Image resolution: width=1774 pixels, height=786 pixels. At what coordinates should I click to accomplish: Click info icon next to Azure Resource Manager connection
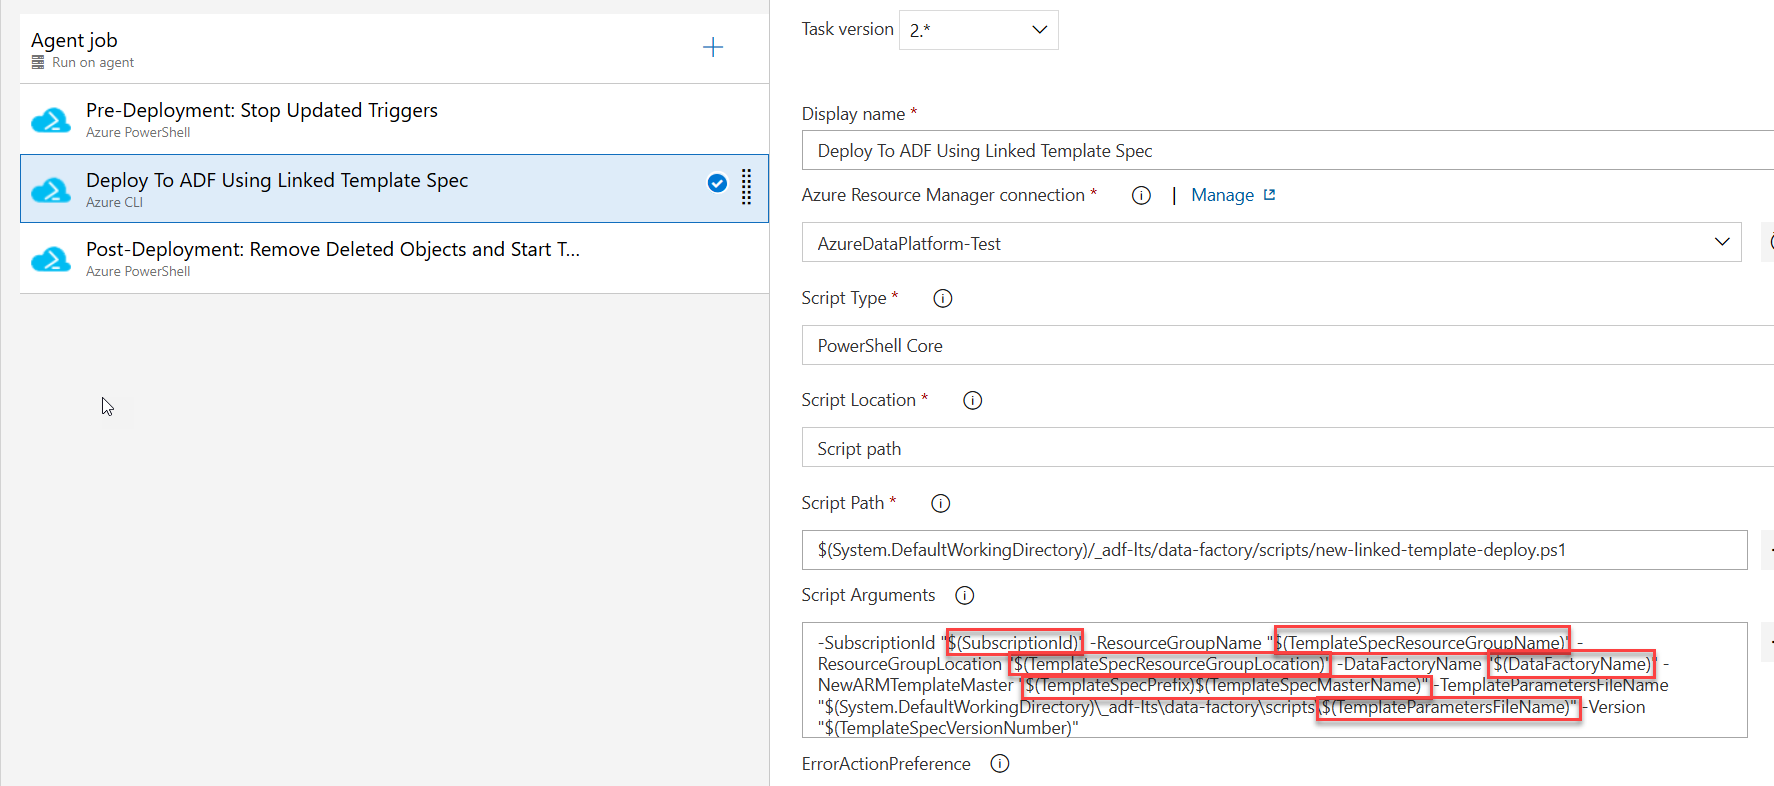pos(1141,196)
